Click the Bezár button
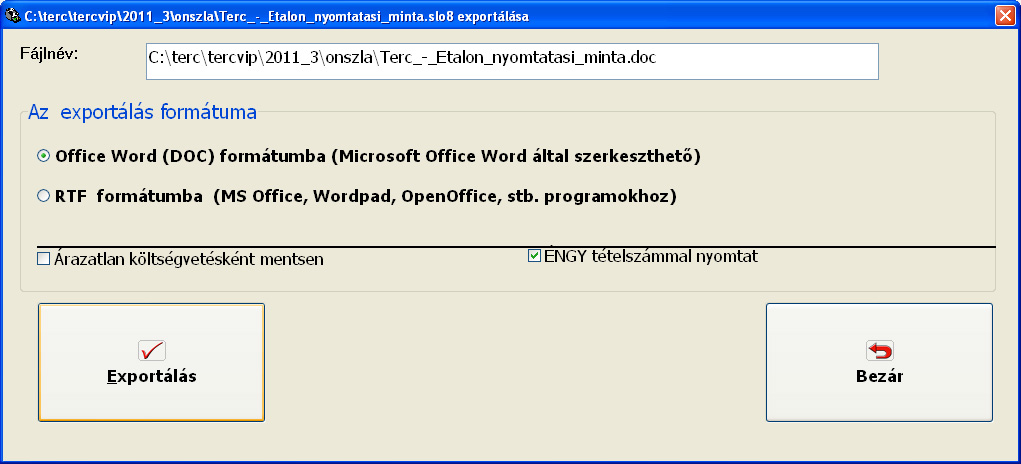The height and width of the screenshot is (464, 1021). 879,362
